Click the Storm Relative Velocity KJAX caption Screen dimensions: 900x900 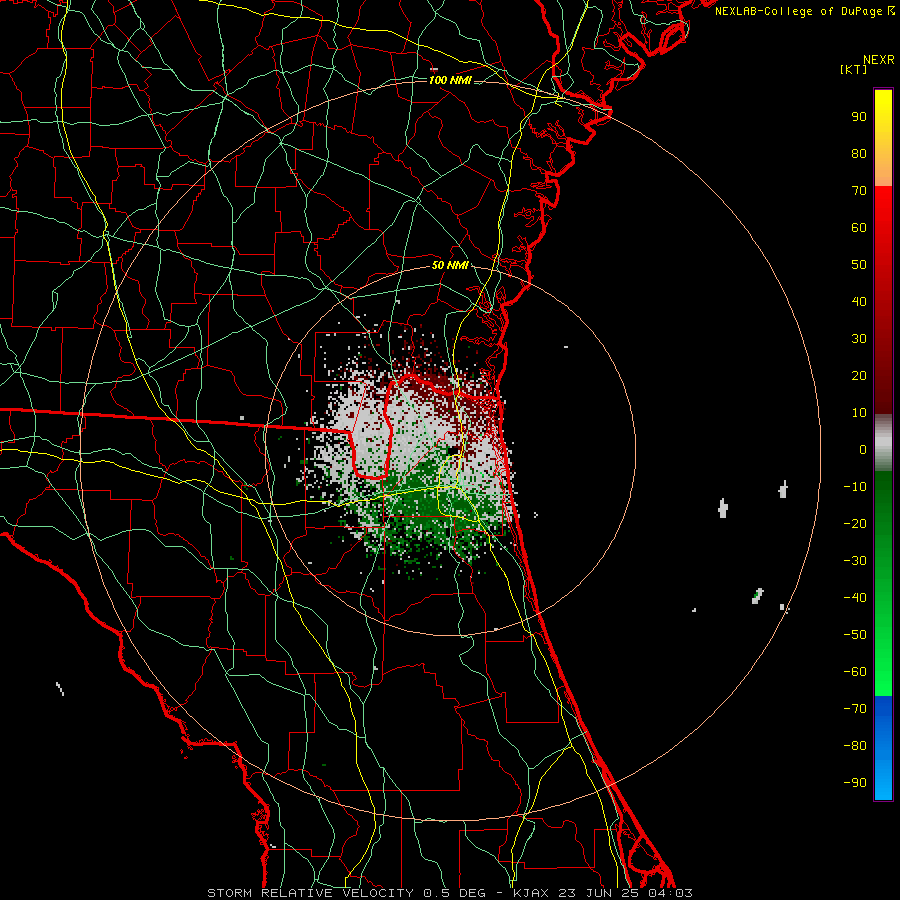(450, 893)
